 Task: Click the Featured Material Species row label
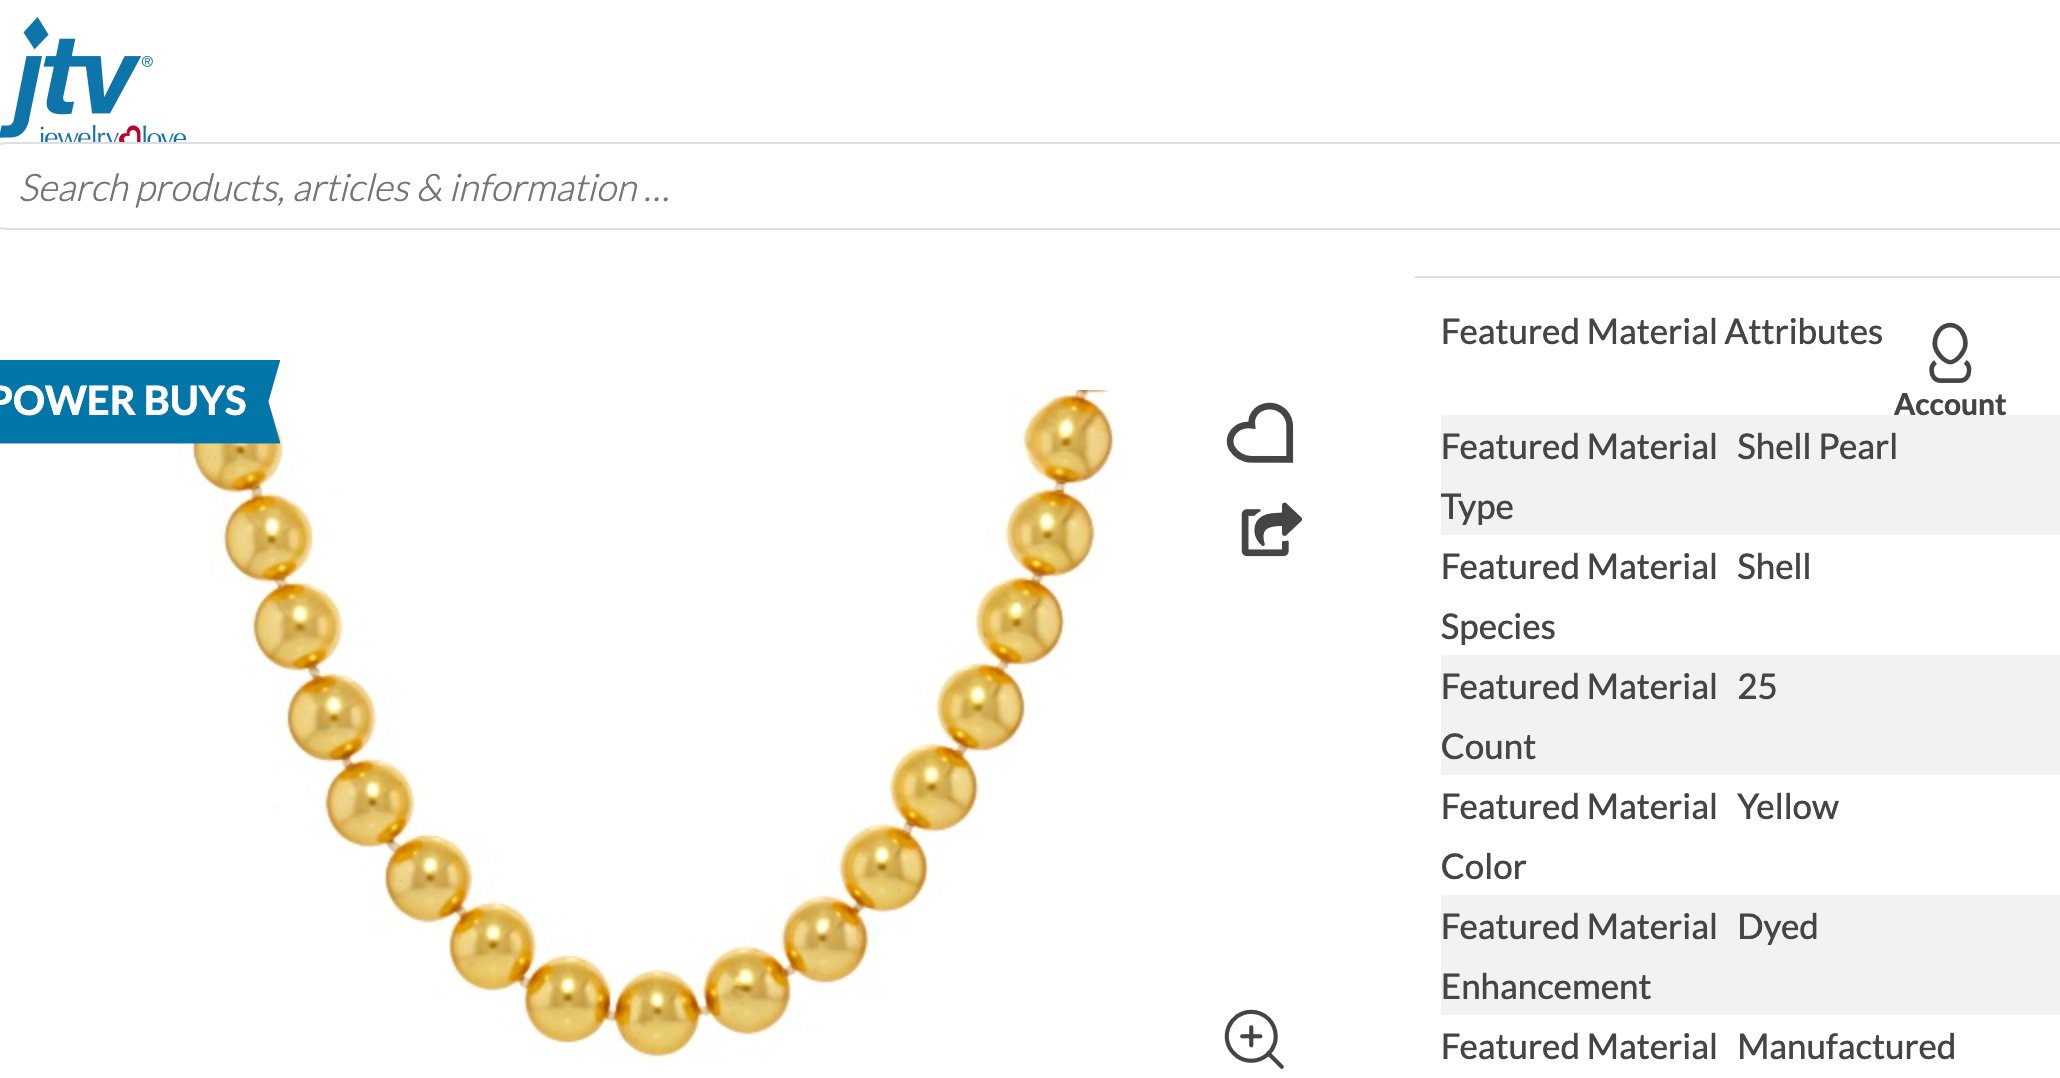click(1578, 596)
